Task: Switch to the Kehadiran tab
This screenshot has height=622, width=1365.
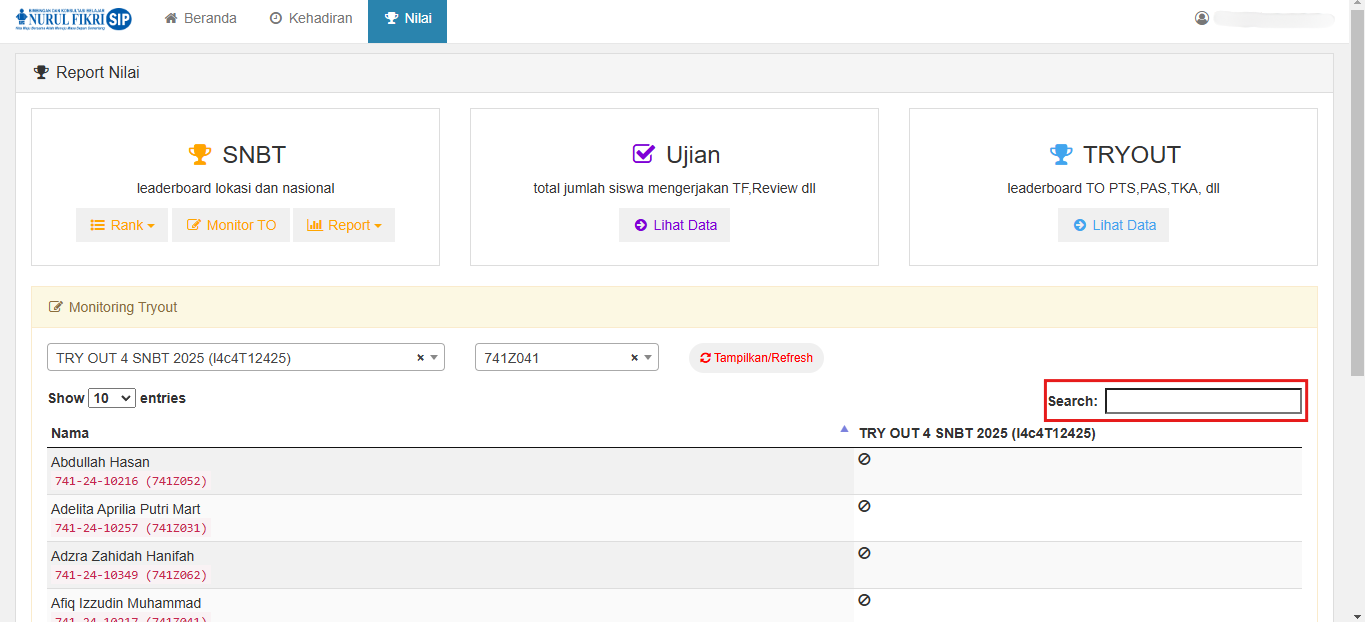Action: pos(311,18)
